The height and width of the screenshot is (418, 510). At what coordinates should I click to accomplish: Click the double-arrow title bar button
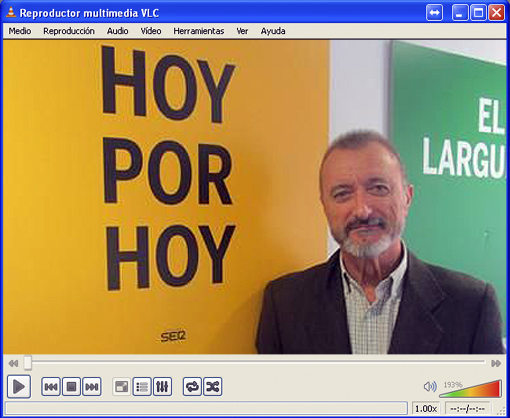point(434,13)
